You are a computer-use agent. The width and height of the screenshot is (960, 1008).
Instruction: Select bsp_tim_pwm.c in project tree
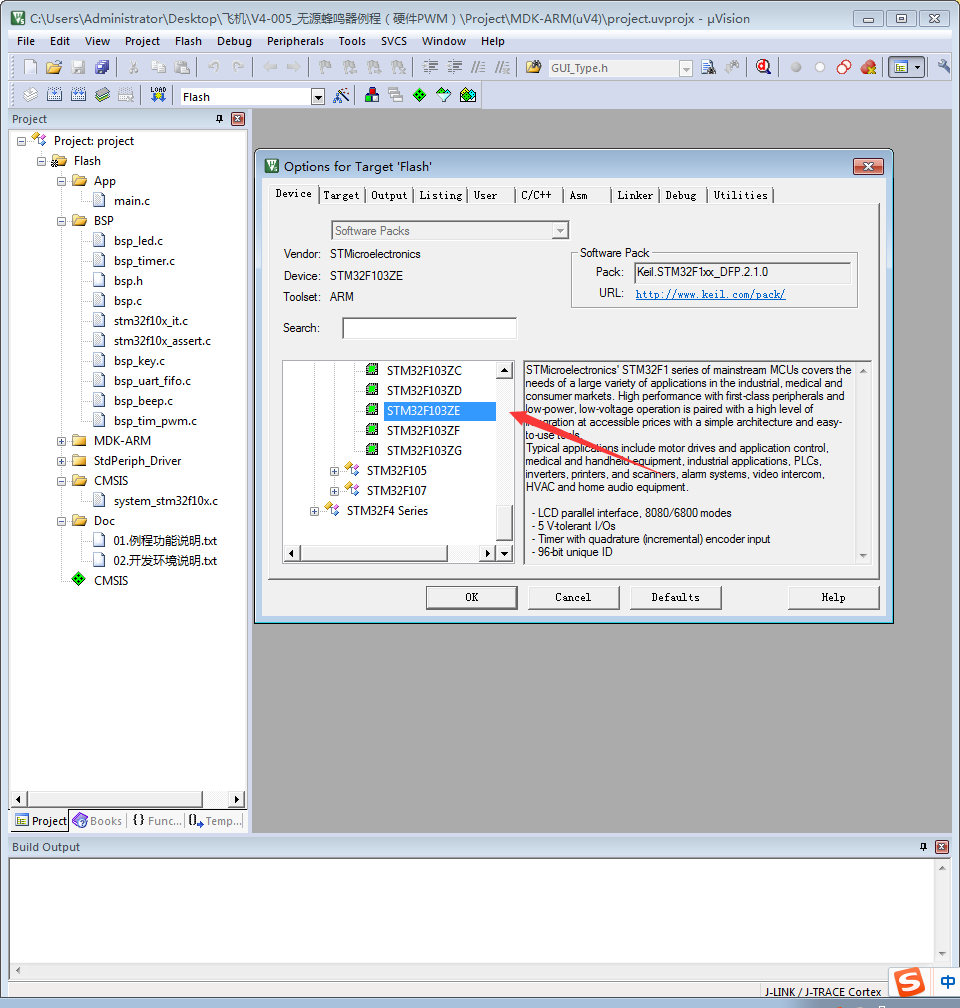coord(156,421)
